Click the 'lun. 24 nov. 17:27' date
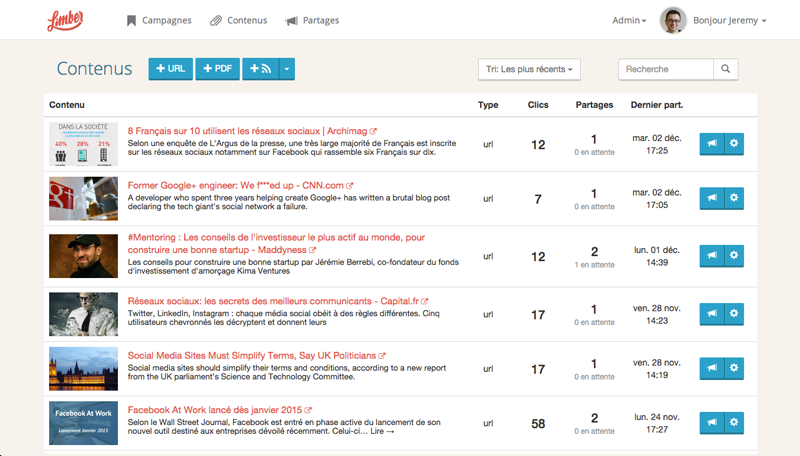The image size is (800, 456). click(657, 423)
